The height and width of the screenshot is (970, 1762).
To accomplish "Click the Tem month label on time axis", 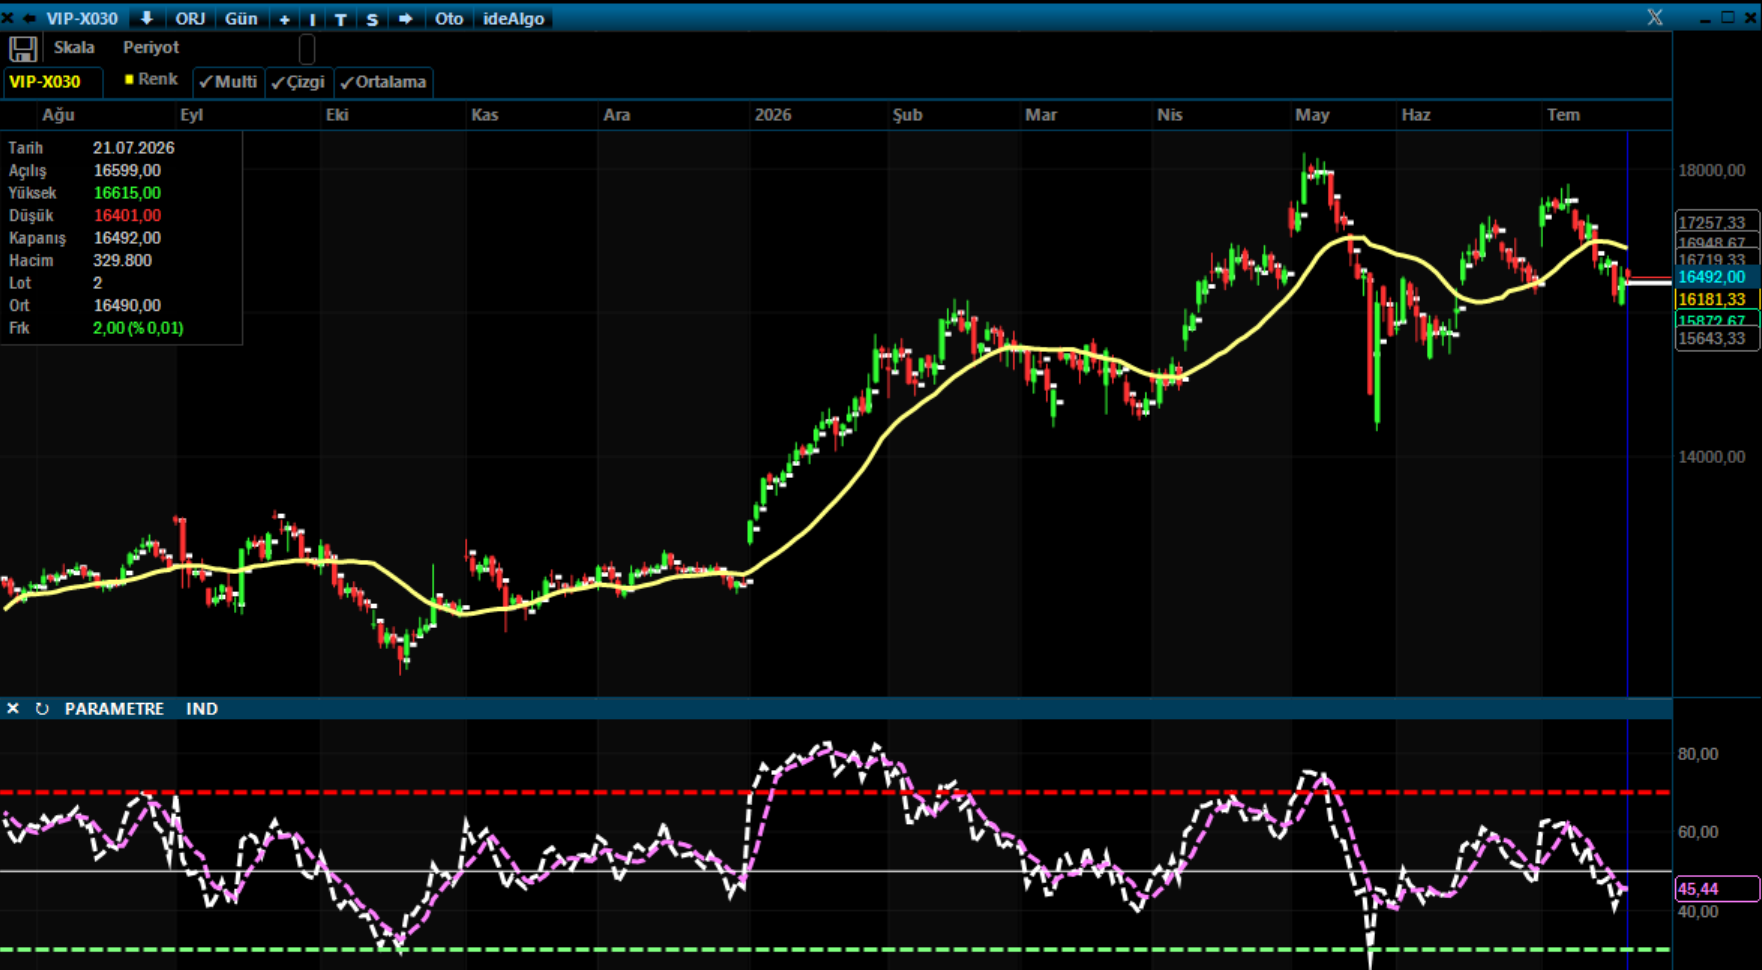I will coord(1563,115).
